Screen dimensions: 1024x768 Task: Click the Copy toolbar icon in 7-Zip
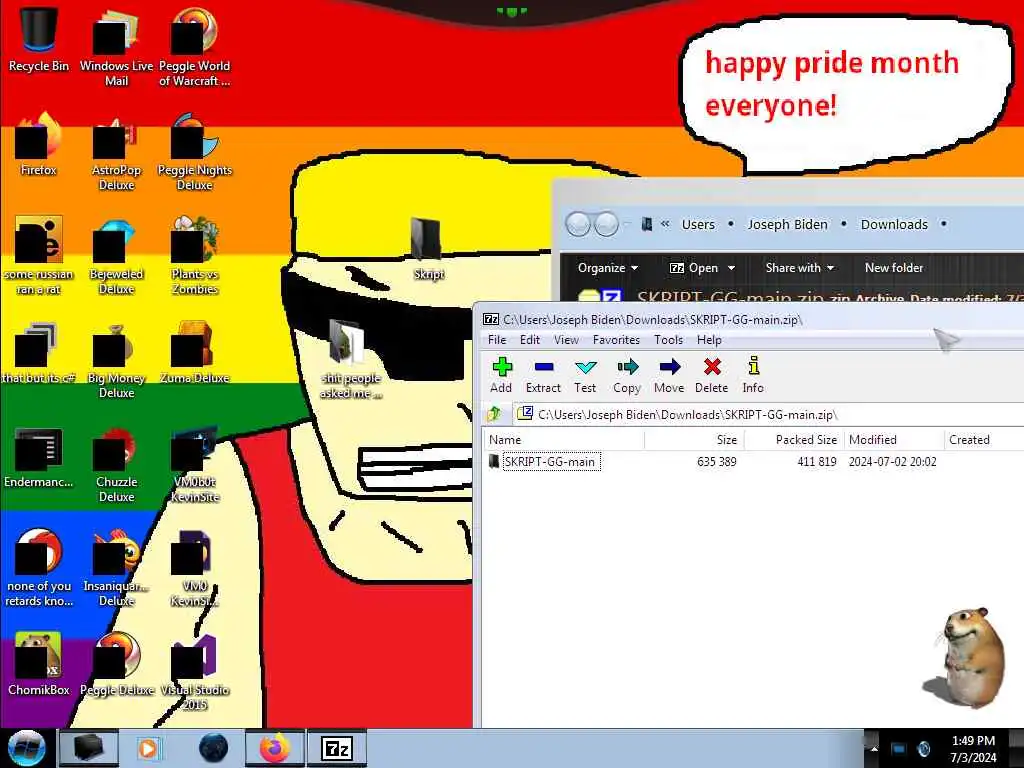coord(627,375)
